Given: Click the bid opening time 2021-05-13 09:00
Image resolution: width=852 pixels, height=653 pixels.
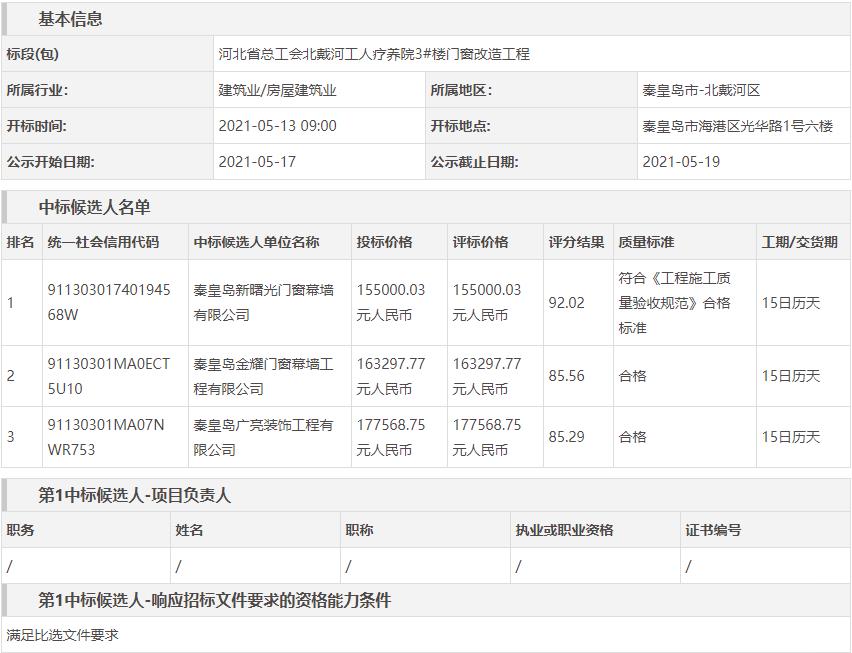Looking at the screenshot, I should pos(277,126).
